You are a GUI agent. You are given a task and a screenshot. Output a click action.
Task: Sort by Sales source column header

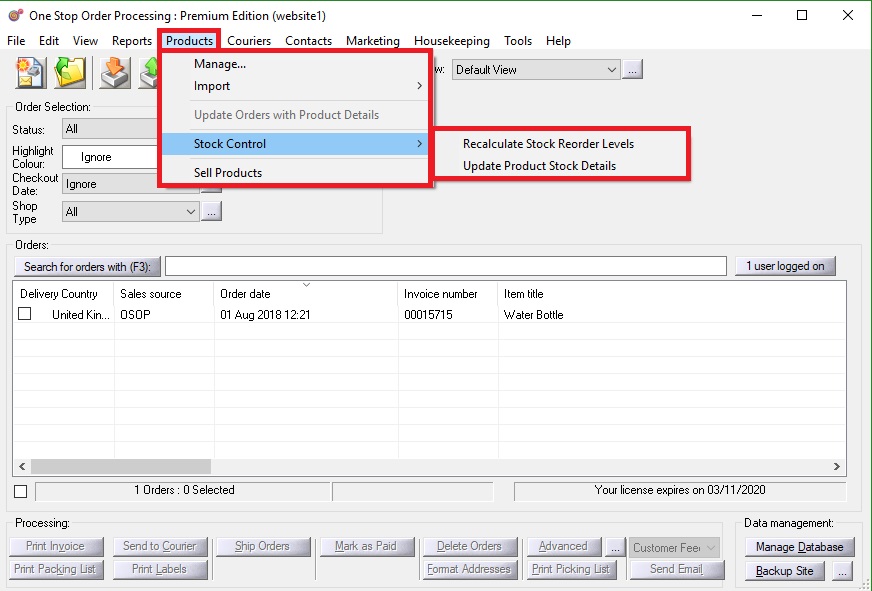point(164,294)
